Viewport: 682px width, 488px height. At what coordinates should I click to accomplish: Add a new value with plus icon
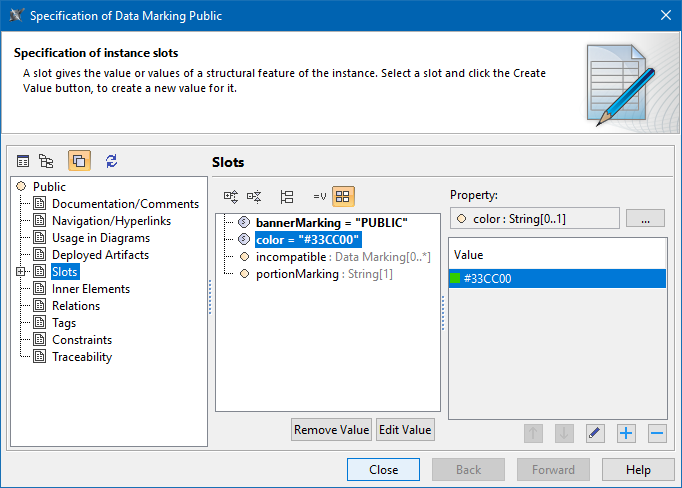pos(626,433)
